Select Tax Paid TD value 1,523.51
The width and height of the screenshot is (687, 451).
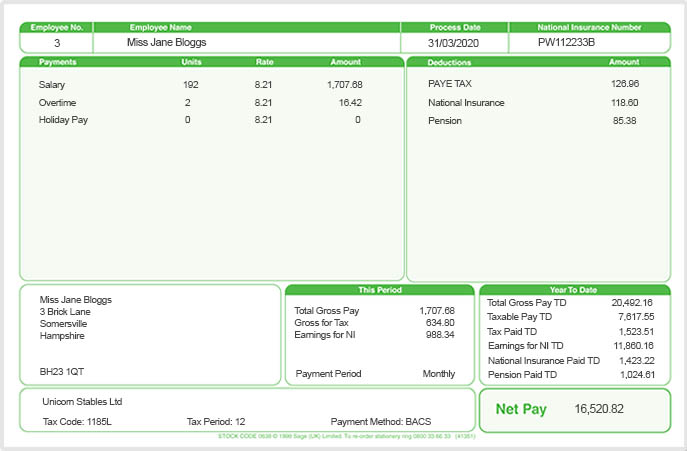[636, 331]
